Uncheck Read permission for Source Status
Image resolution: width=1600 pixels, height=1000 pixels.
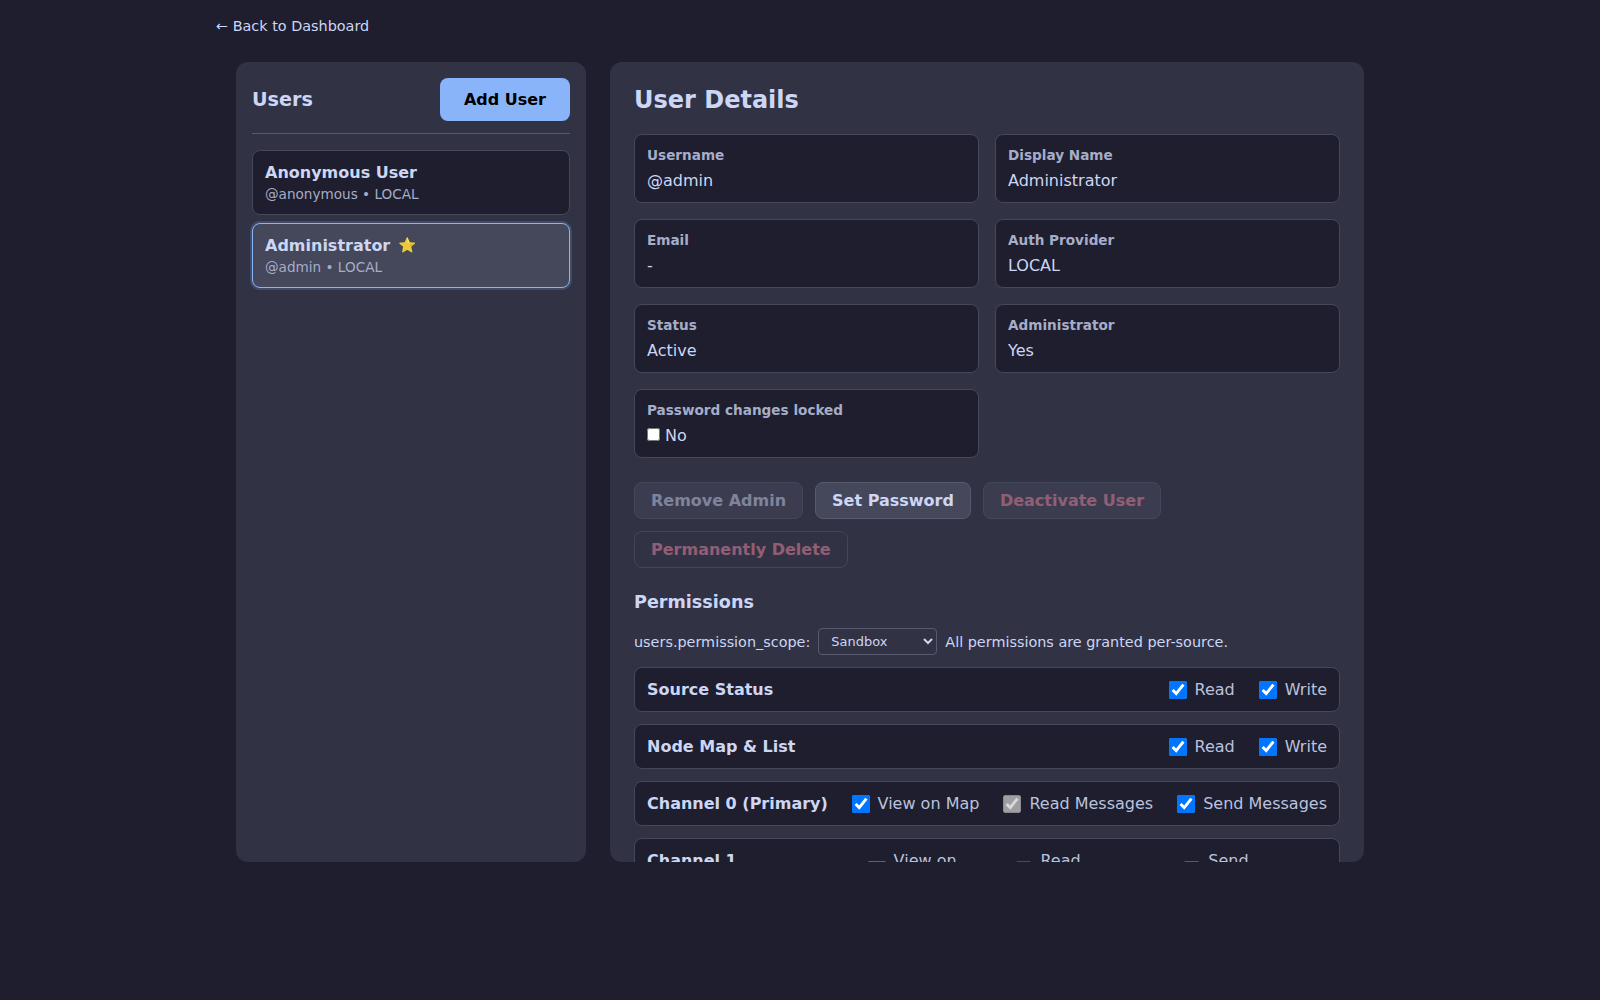click(1177, 690)
